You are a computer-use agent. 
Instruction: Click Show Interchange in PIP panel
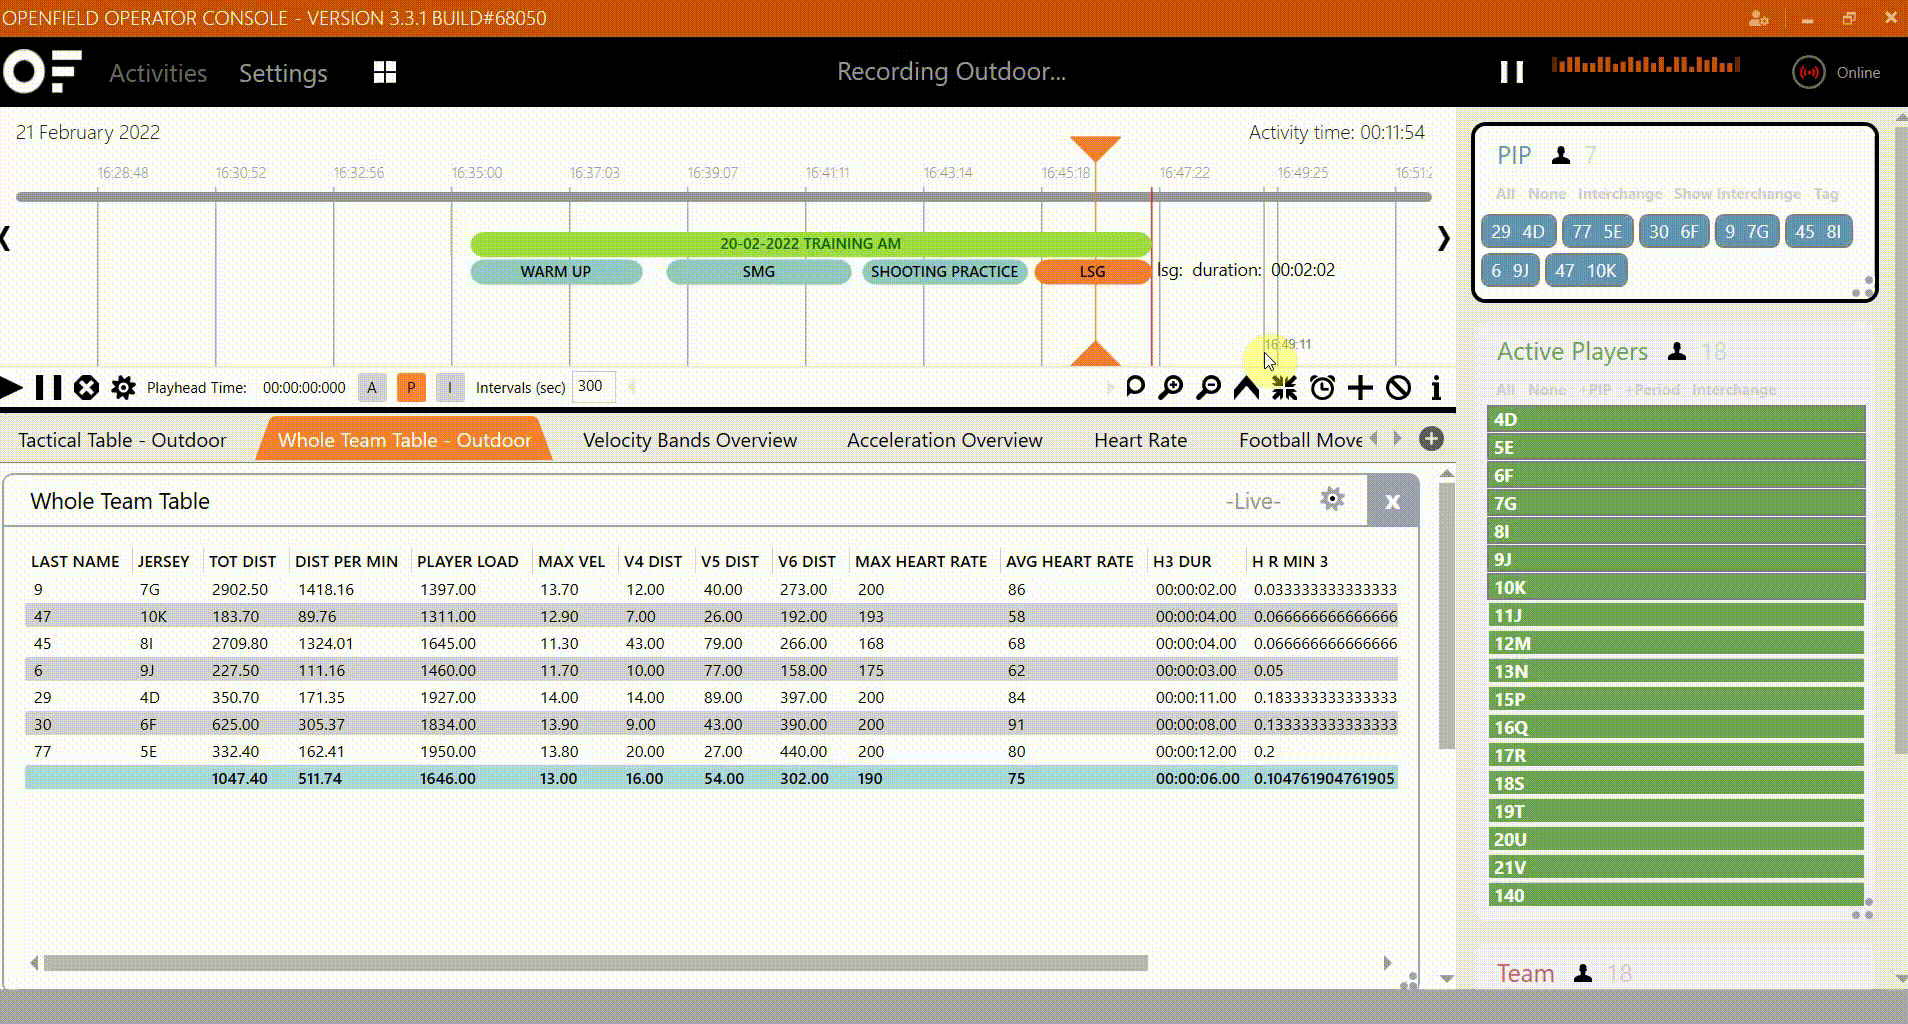(1736, 193)
